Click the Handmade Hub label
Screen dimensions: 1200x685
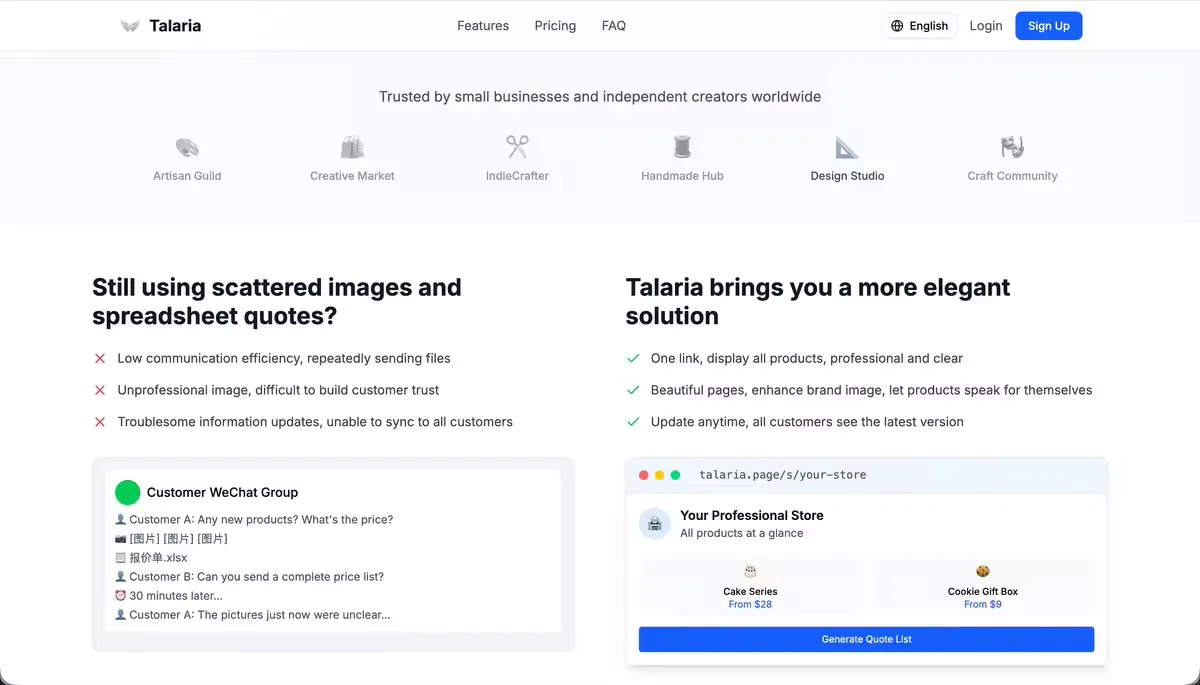pos(682,176)
